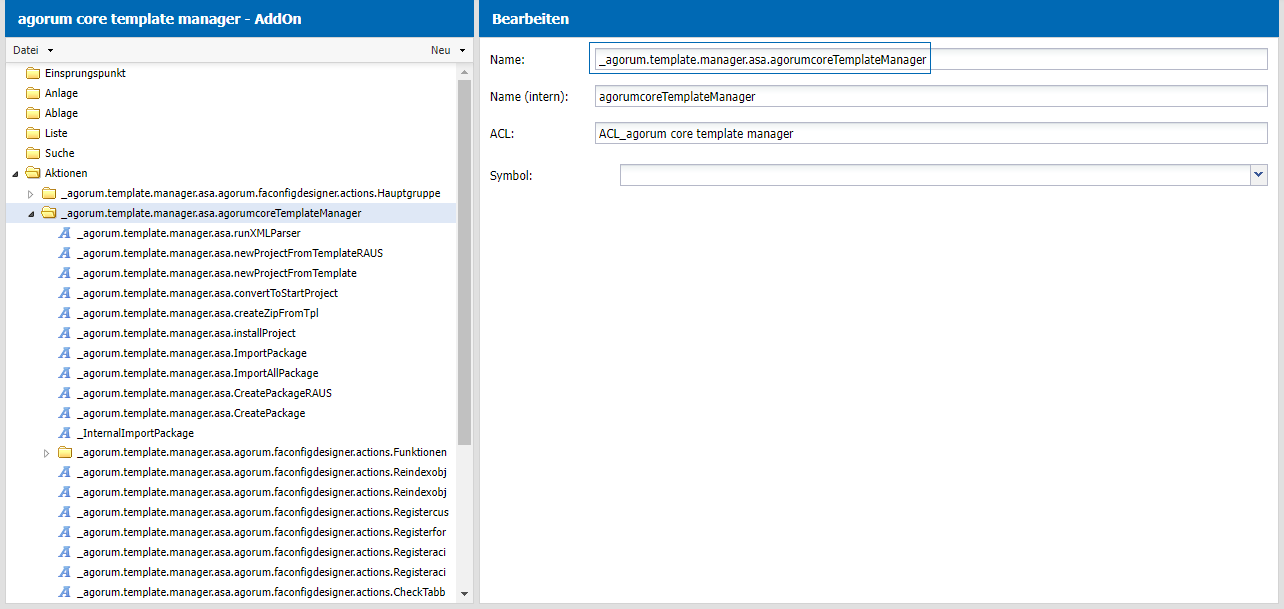Click the installProject action icon

65,333
